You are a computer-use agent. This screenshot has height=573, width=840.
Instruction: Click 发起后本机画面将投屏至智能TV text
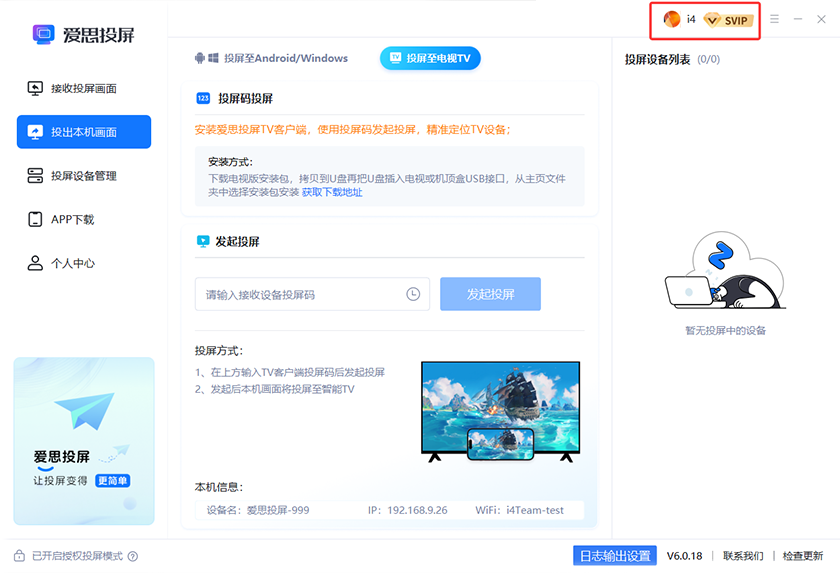(x=282, y=389)
